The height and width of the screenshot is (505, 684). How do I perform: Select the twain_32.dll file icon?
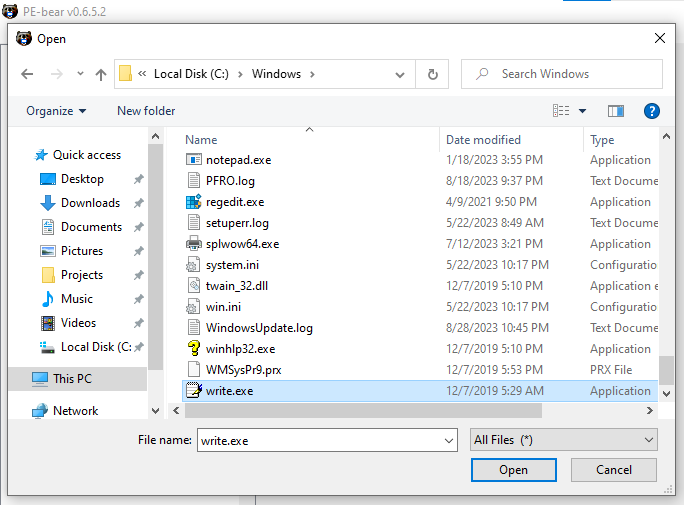pyautogui.click(x=194, y=286)
